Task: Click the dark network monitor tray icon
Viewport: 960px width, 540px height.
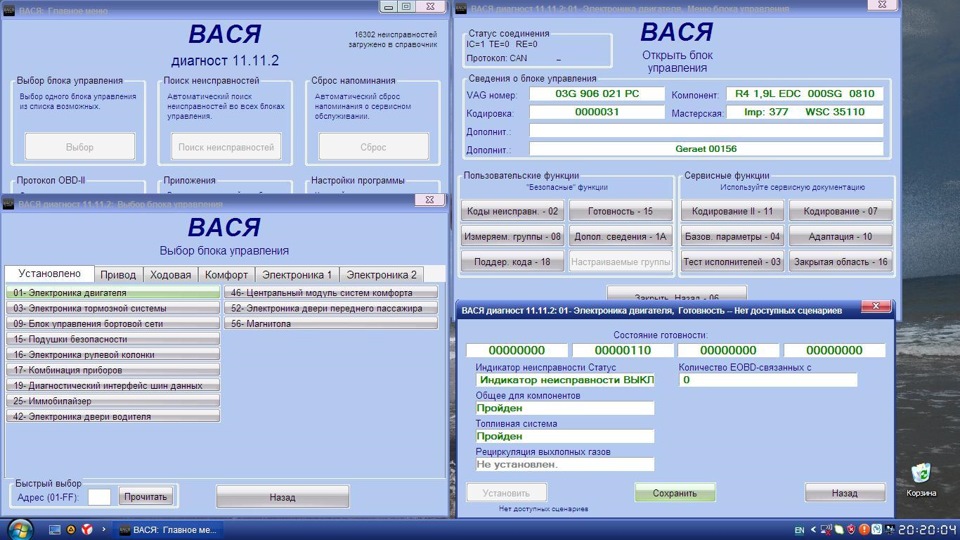Action: click(x=890, y=530)
